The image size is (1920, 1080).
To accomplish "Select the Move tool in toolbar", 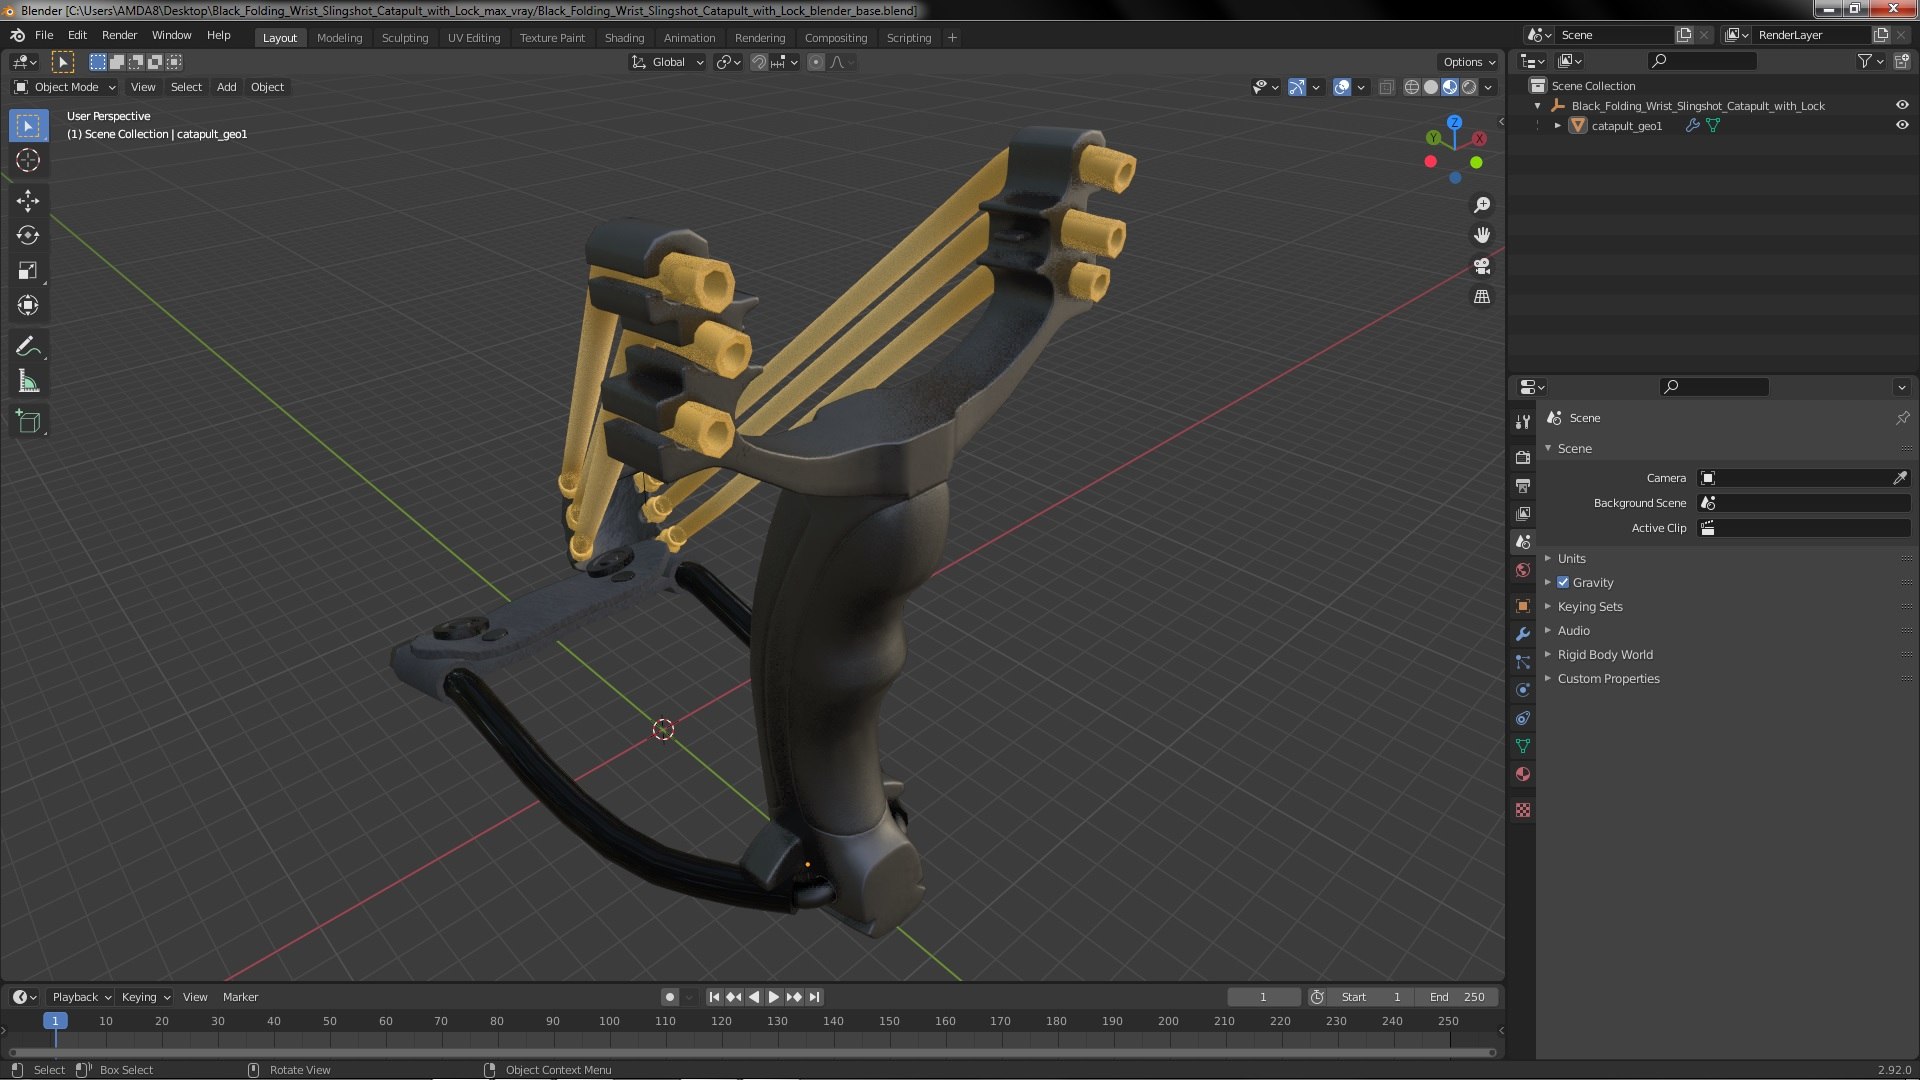I will [28, 201].
